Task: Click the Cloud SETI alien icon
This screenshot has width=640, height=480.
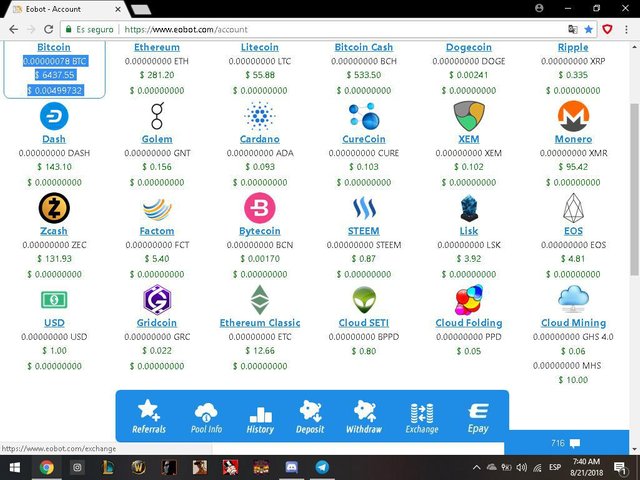Action: pos(364,300)
